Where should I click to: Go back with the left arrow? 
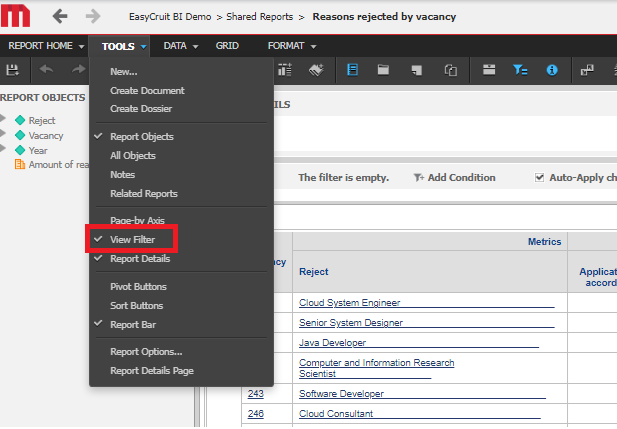click(60, 16)
